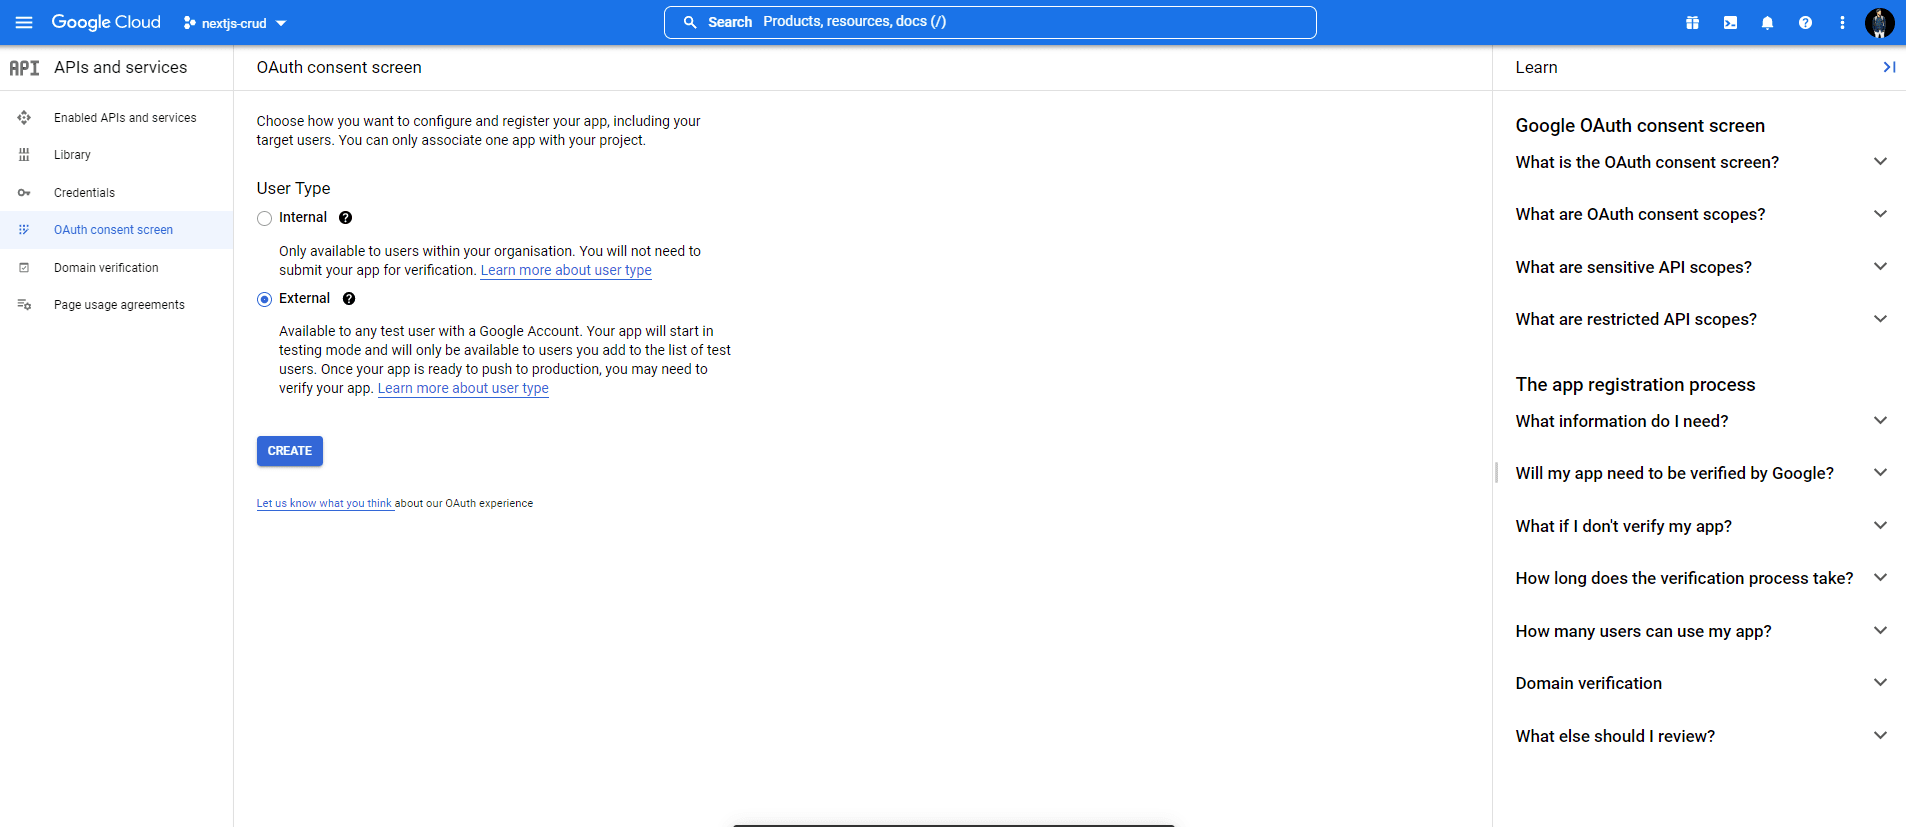This screenshot has height=827, width=1906.
Task: Click APIs and services header text
Action: point(121,67)
